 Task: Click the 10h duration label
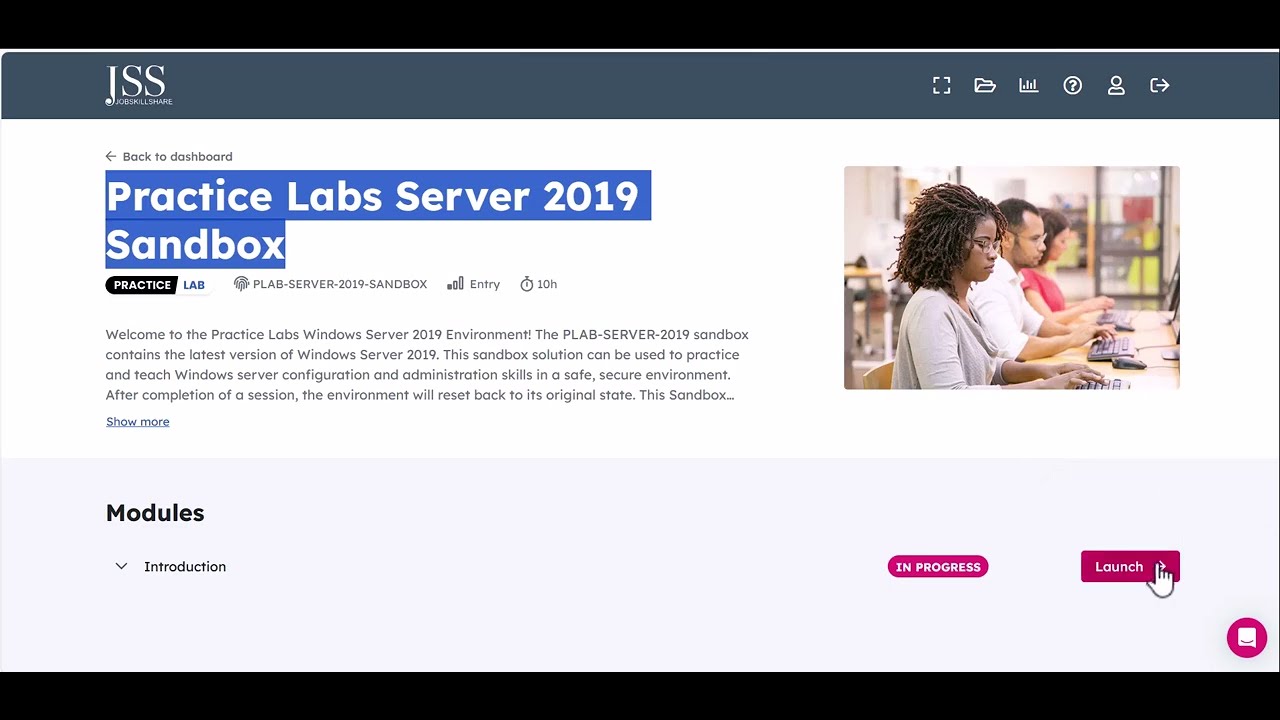pos(547,285)
